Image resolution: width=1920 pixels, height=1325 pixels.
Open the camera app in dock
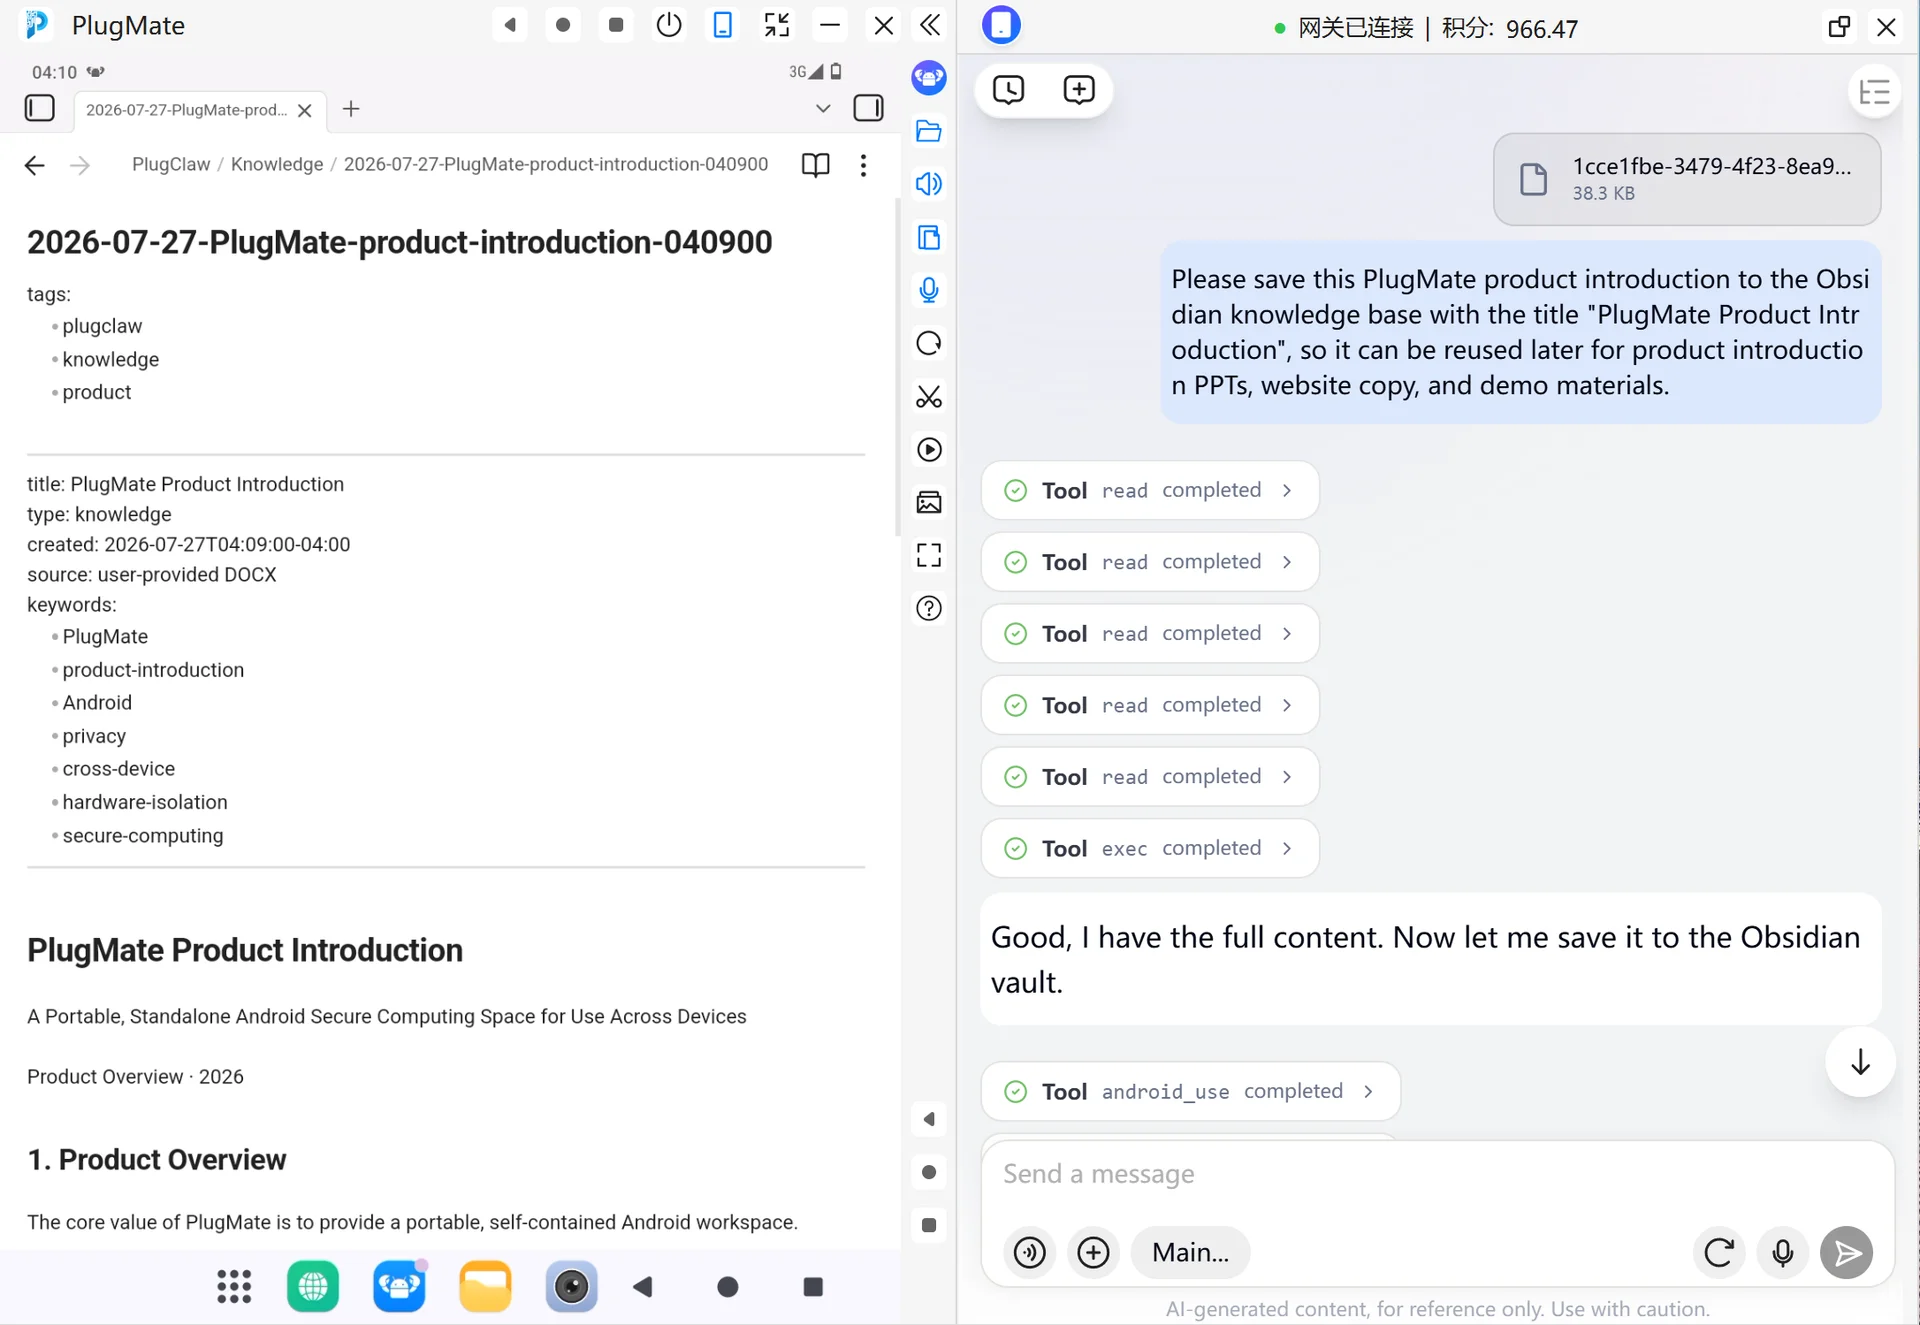tap(571, 1287)
